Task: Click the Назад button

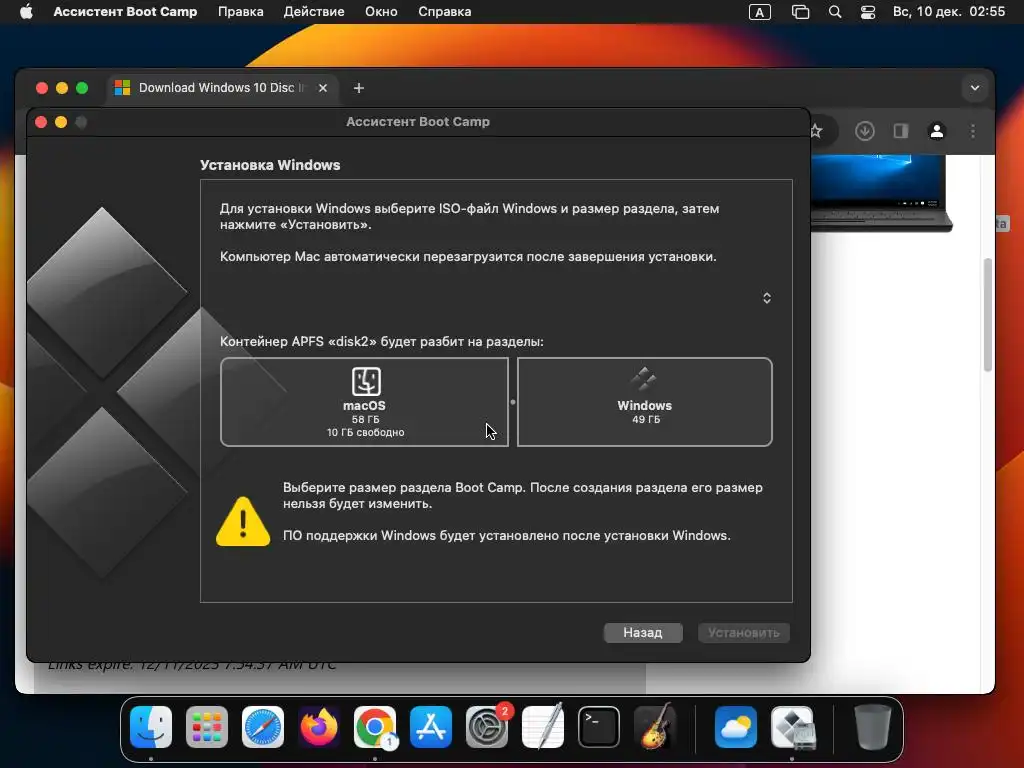Action: 643,632
